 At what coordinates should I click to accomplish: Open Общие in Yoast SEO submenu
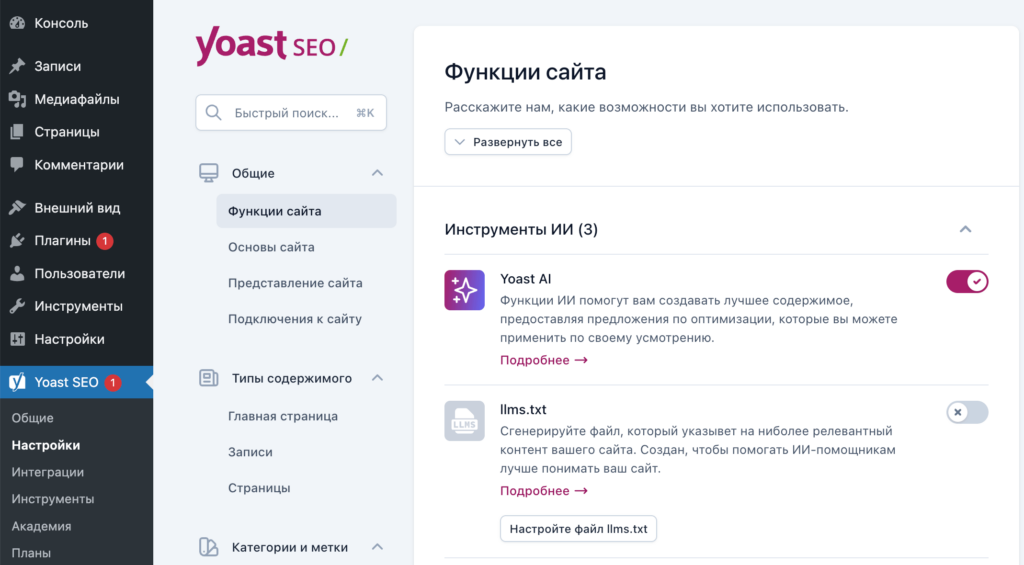(x=33, y=418)
